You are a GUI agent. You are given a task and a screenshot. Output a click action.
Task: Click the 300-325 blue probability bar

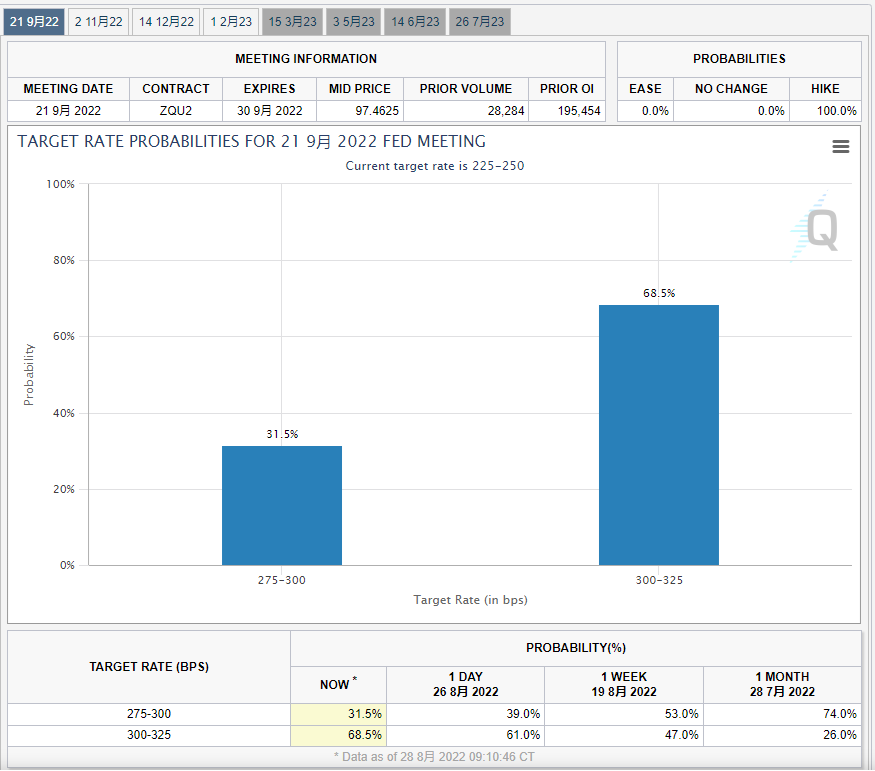[658, 435]
